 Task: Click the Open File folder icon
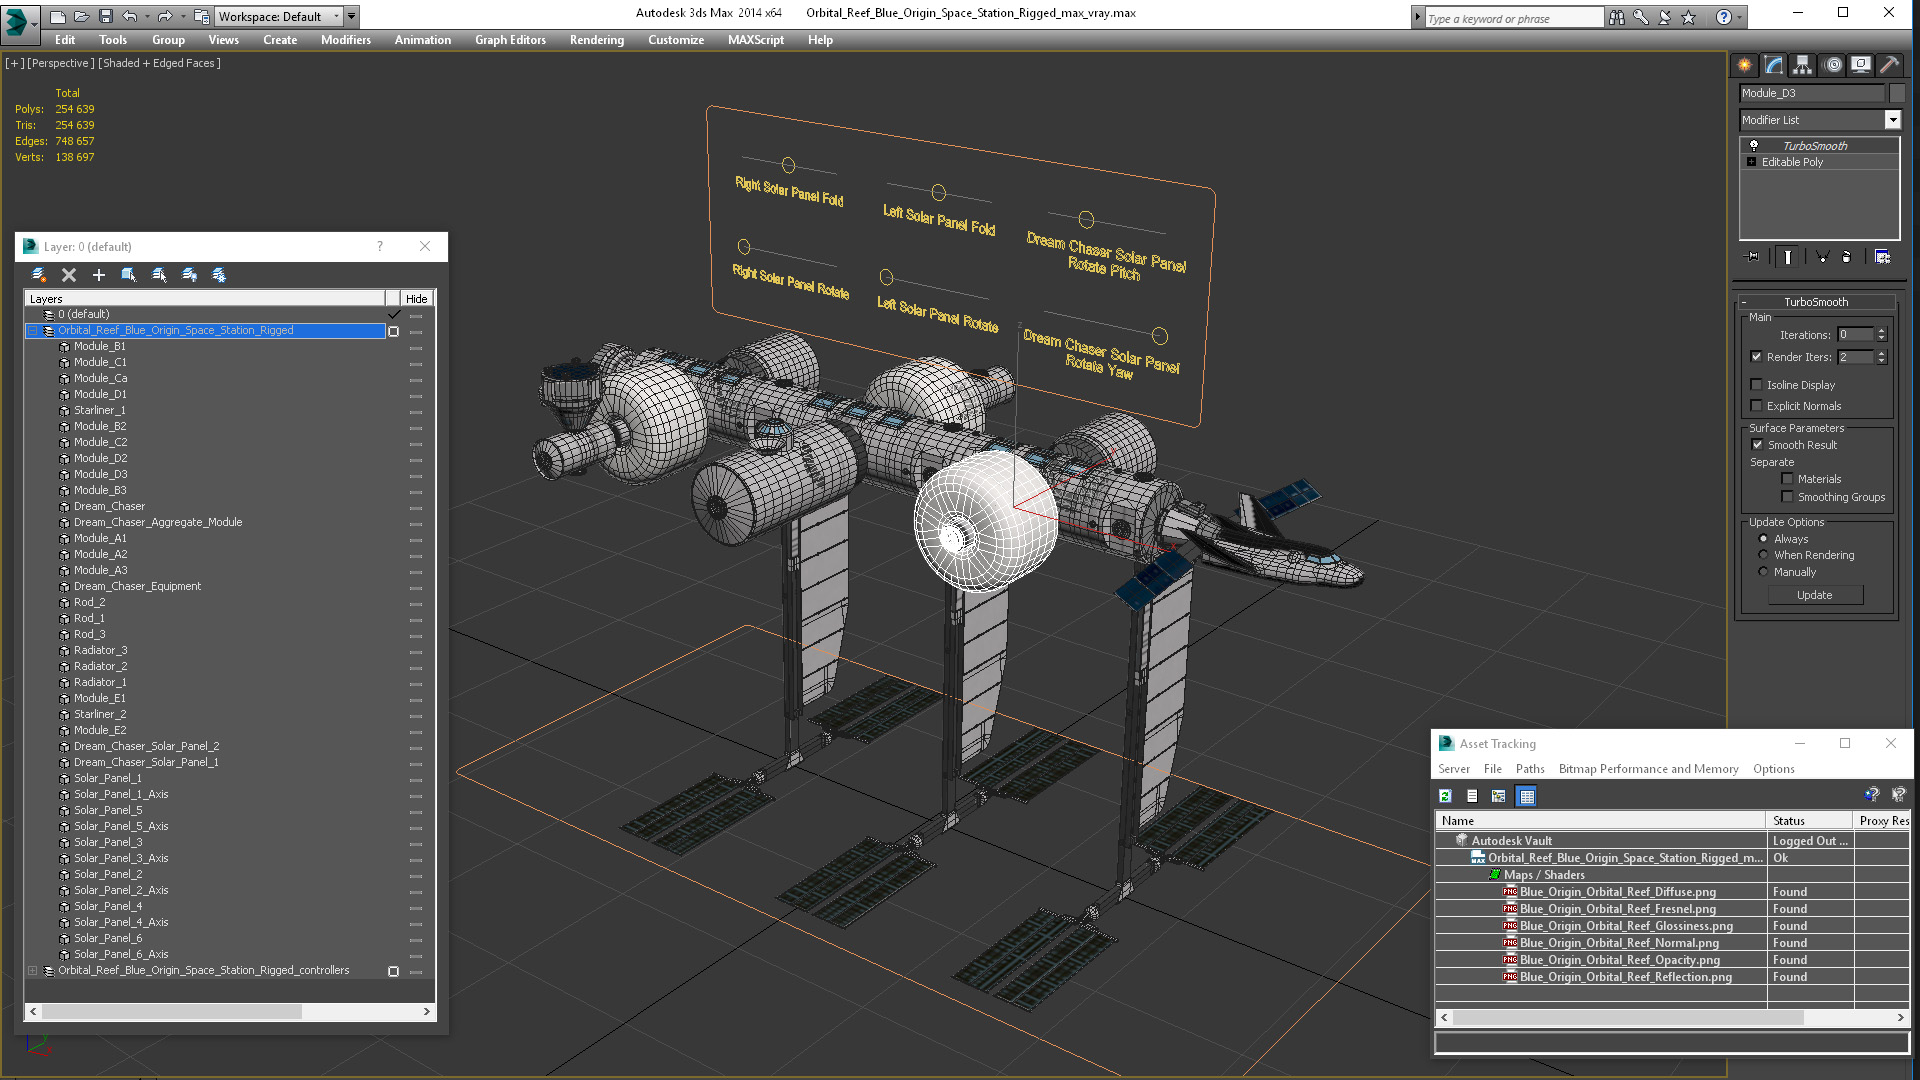pos(82,16)
